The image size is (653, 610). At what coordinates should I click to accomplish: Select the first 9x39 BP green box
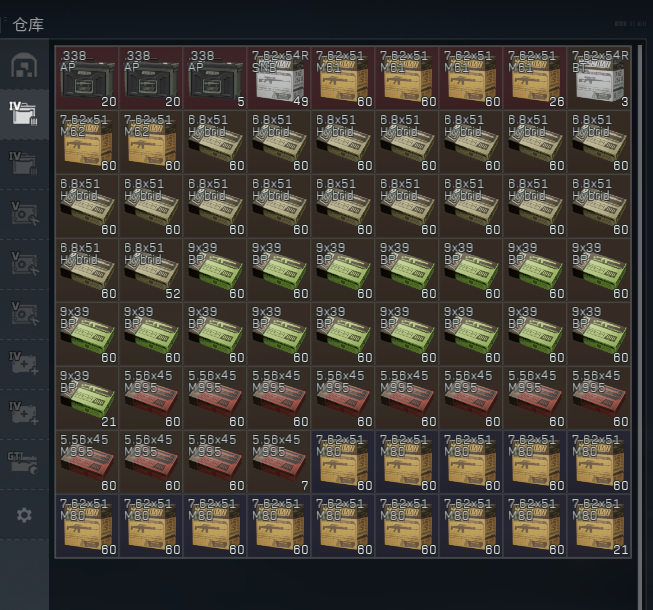[215, 270]
